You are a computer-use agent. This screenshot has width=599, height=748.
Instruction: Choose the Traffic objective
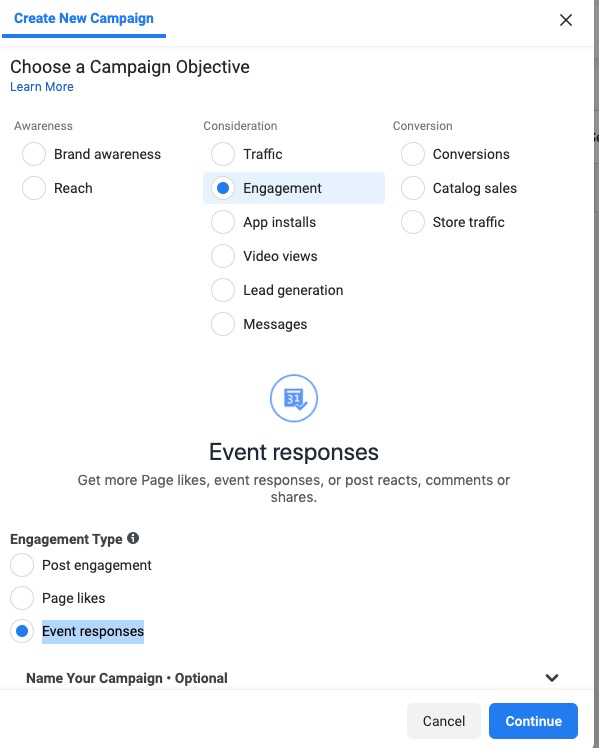tap(223, 154)
